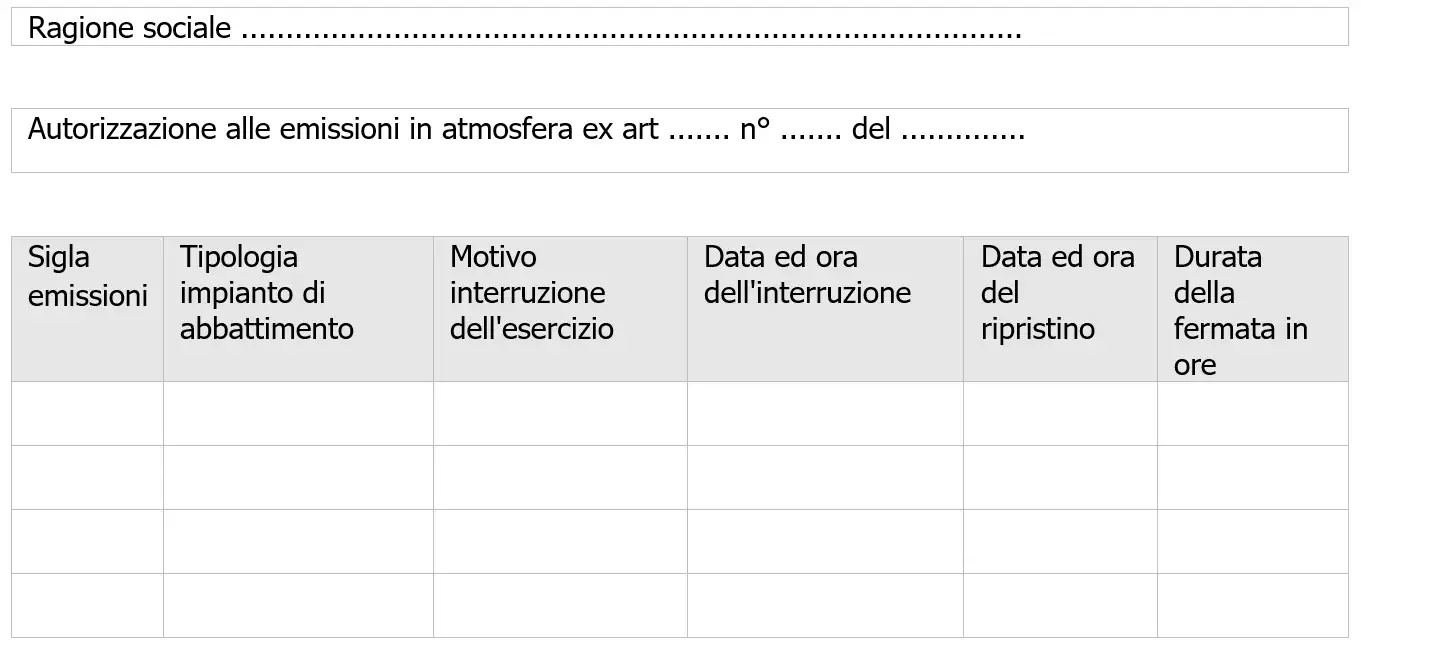Click first empty cell under Sigla emissioni
Viewport: 1430px width, 648px height.
(x=87, y=414)
